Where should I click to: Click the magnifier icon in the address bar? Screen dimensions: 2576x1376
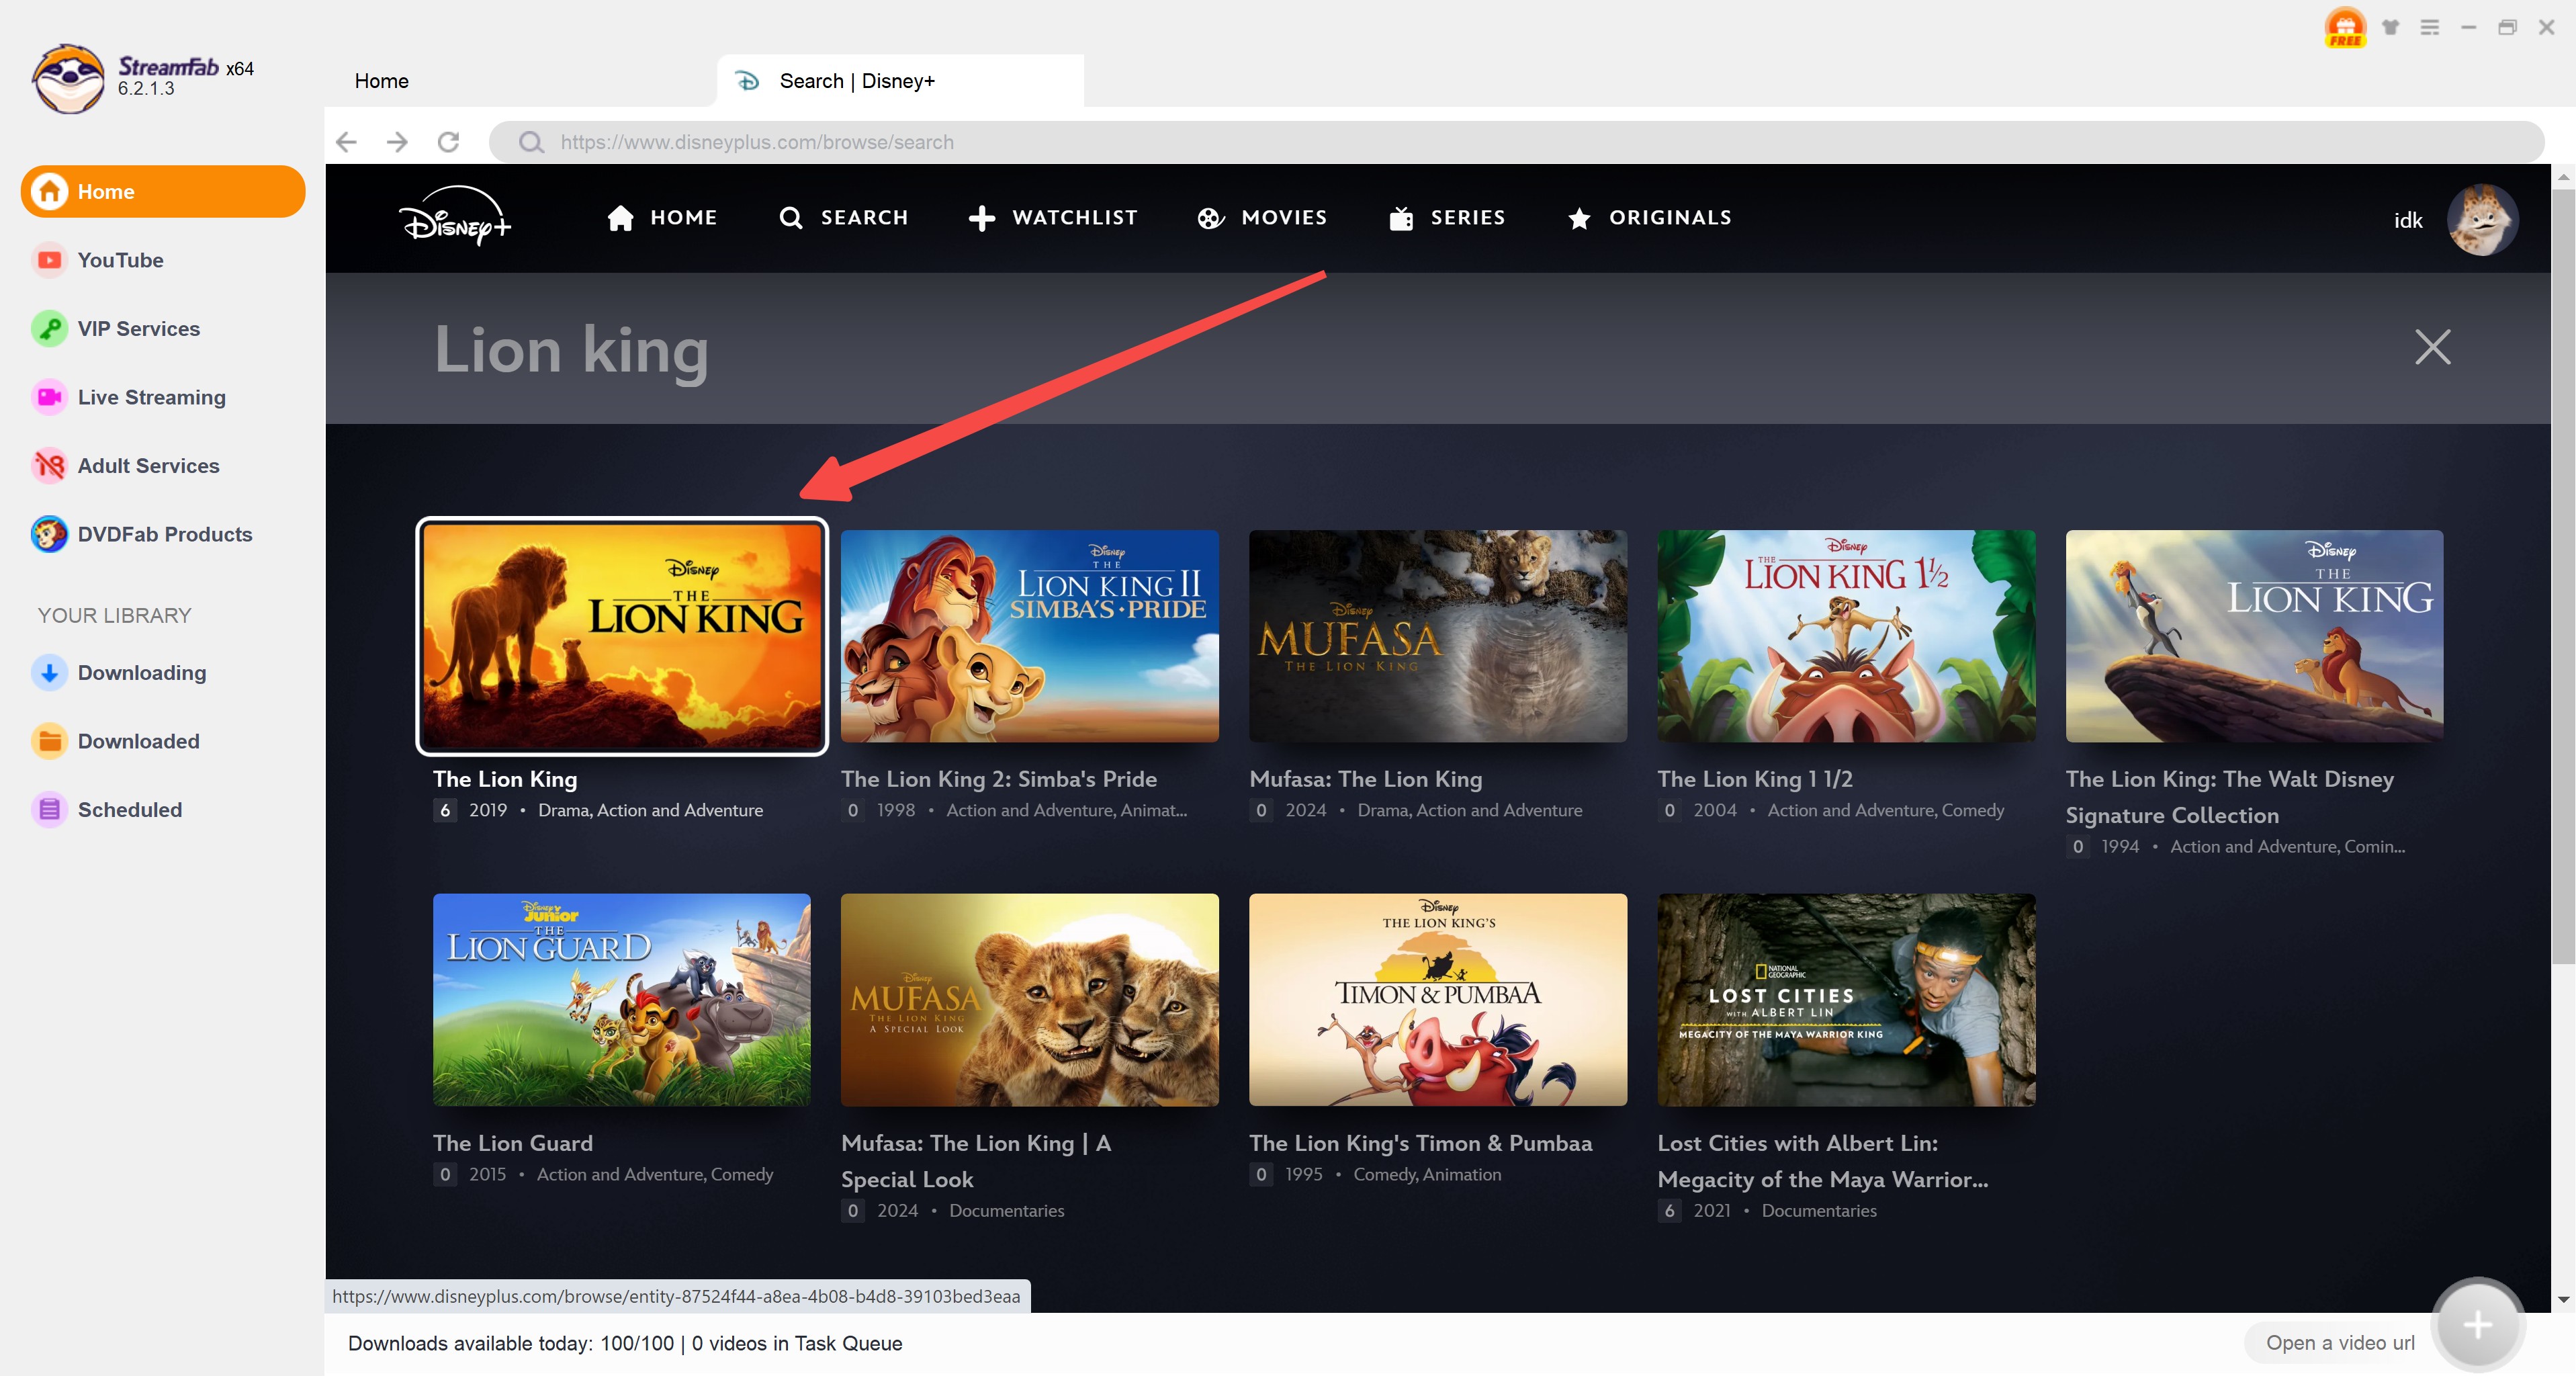pos(531,142)
